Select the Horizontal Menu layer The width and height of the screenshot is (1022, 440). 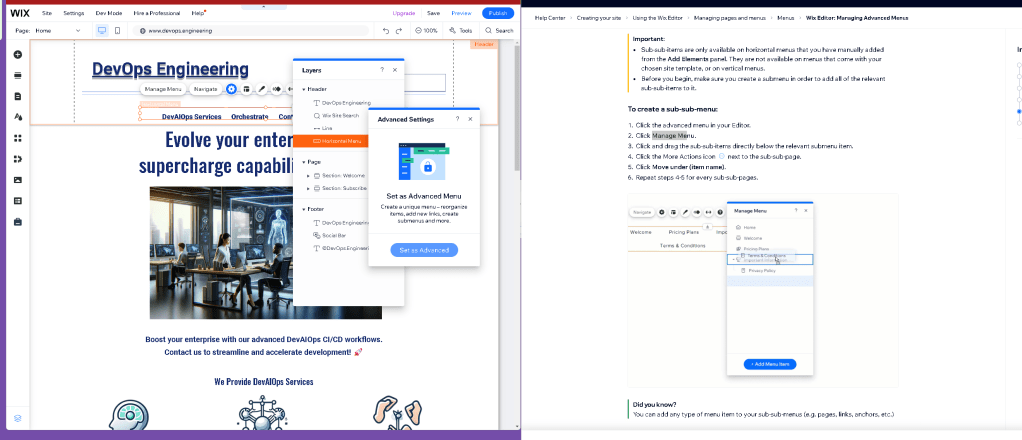pos(330,141)
